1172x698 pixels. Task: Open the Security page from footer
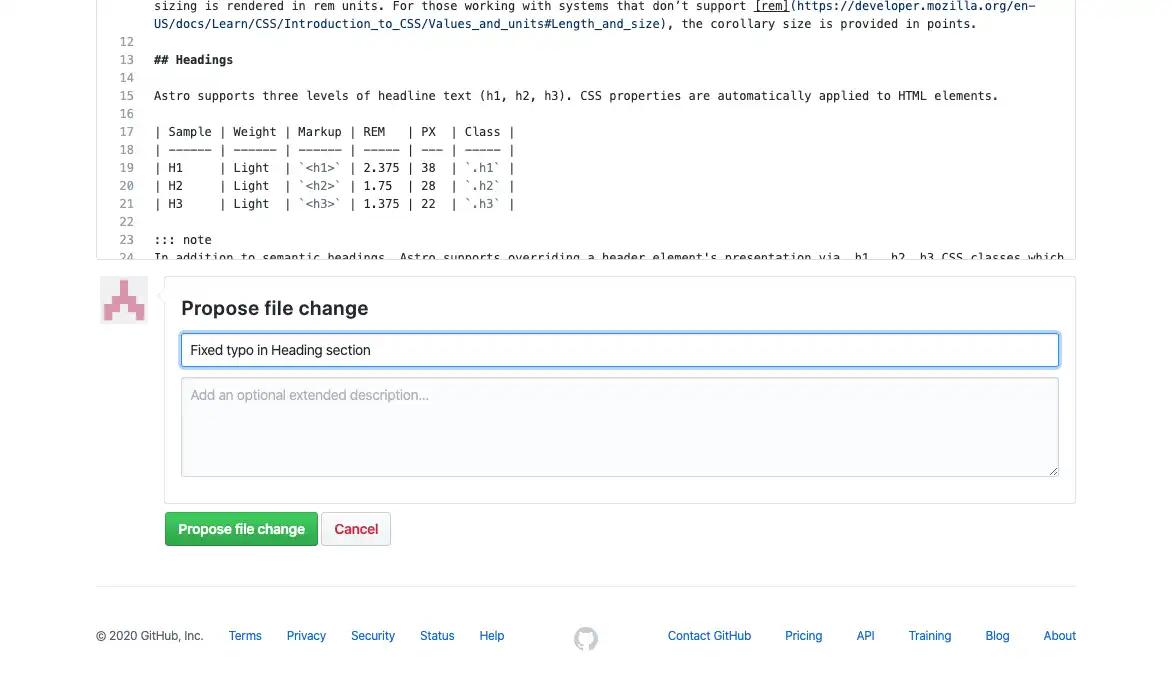pos(372,635)
